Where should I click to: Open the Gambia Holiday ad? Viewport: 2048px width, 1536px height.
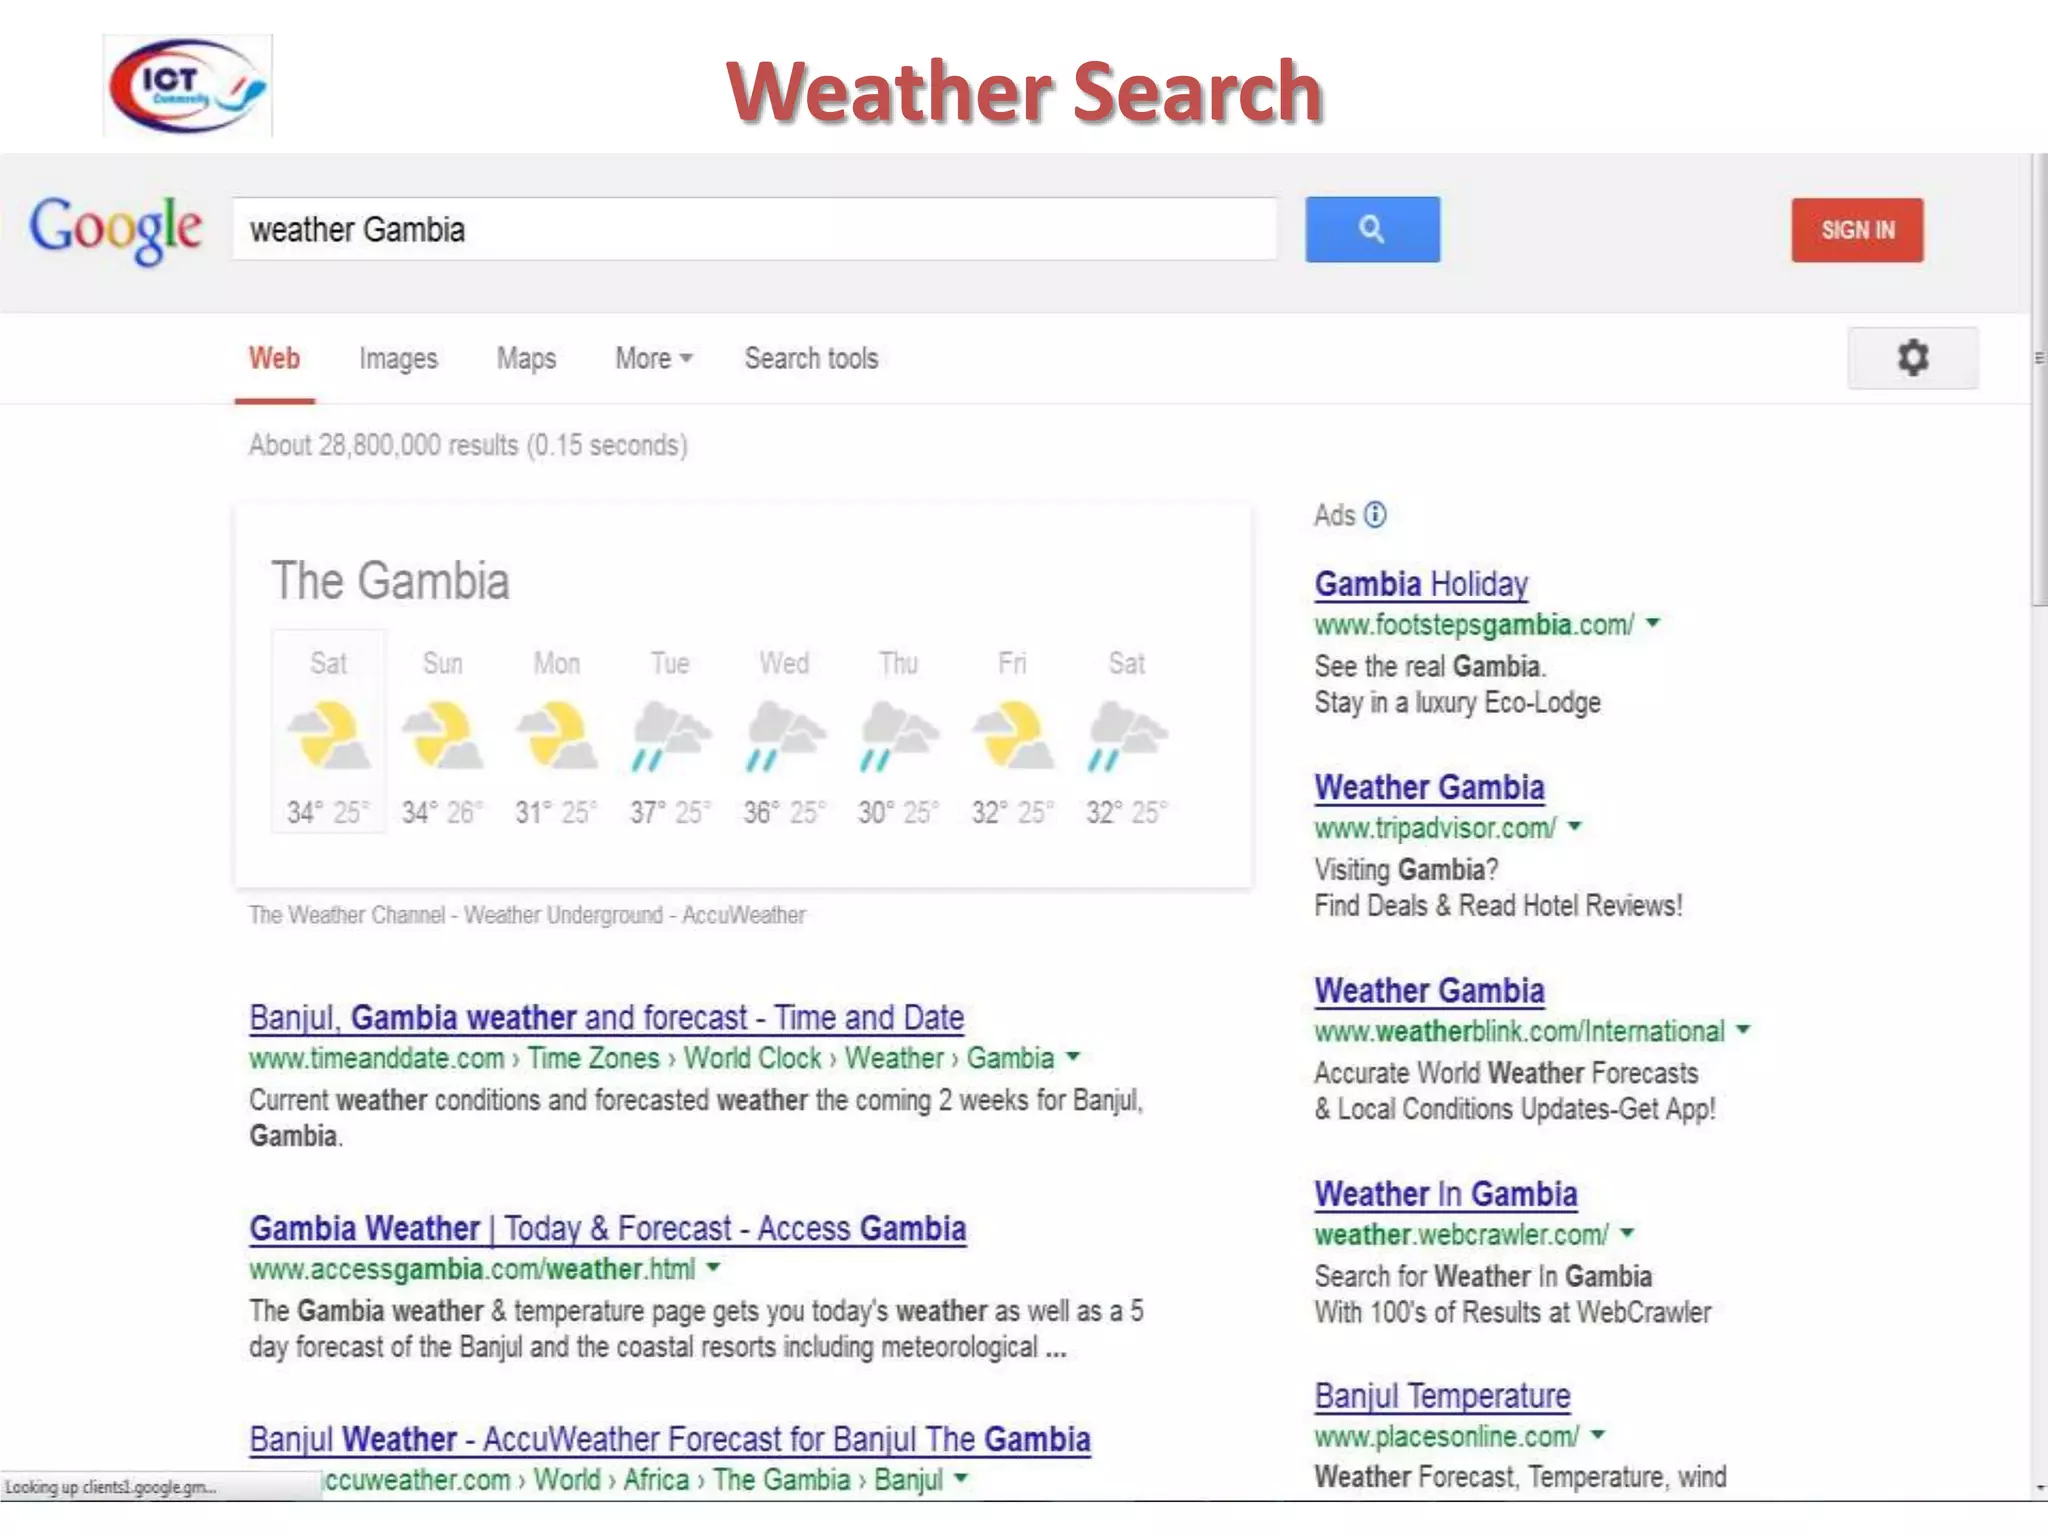[1421, 584]
